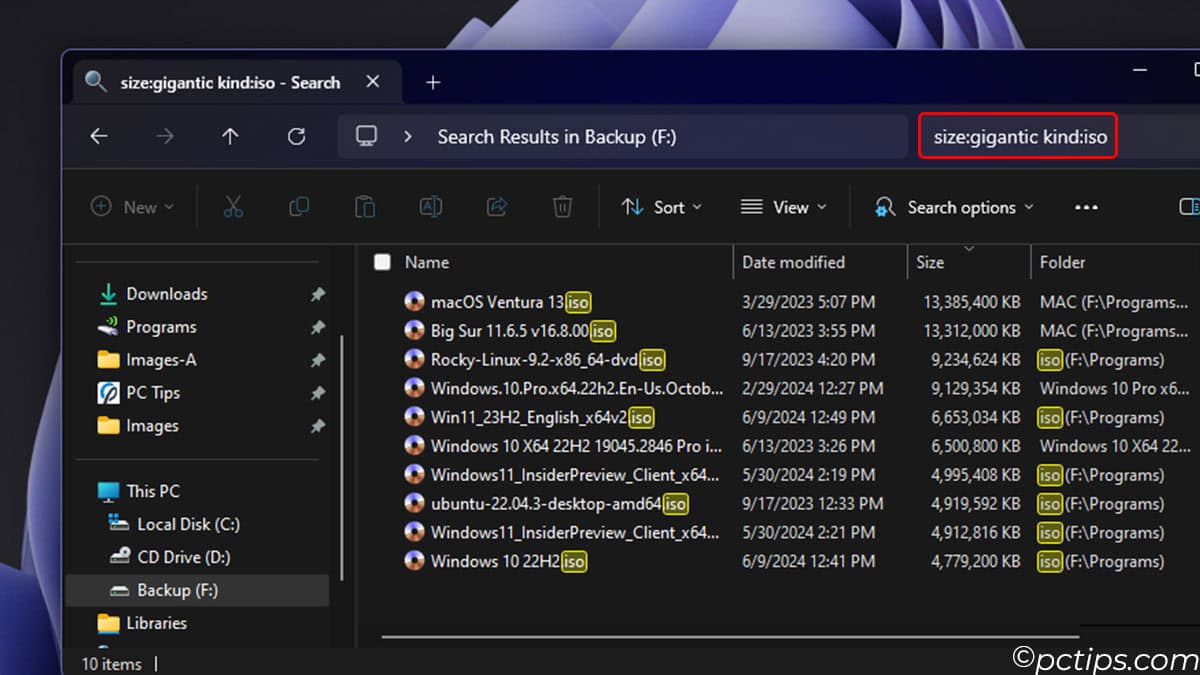Open the View dropdown

785,207
